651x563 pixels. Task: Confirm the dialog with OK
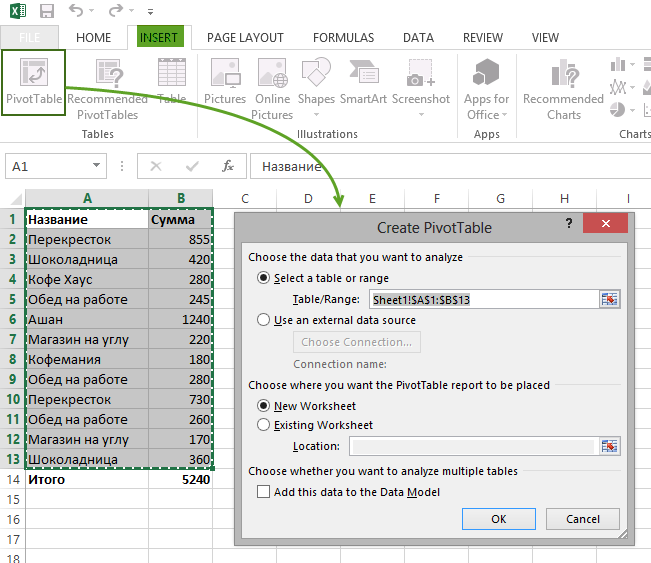499,519
